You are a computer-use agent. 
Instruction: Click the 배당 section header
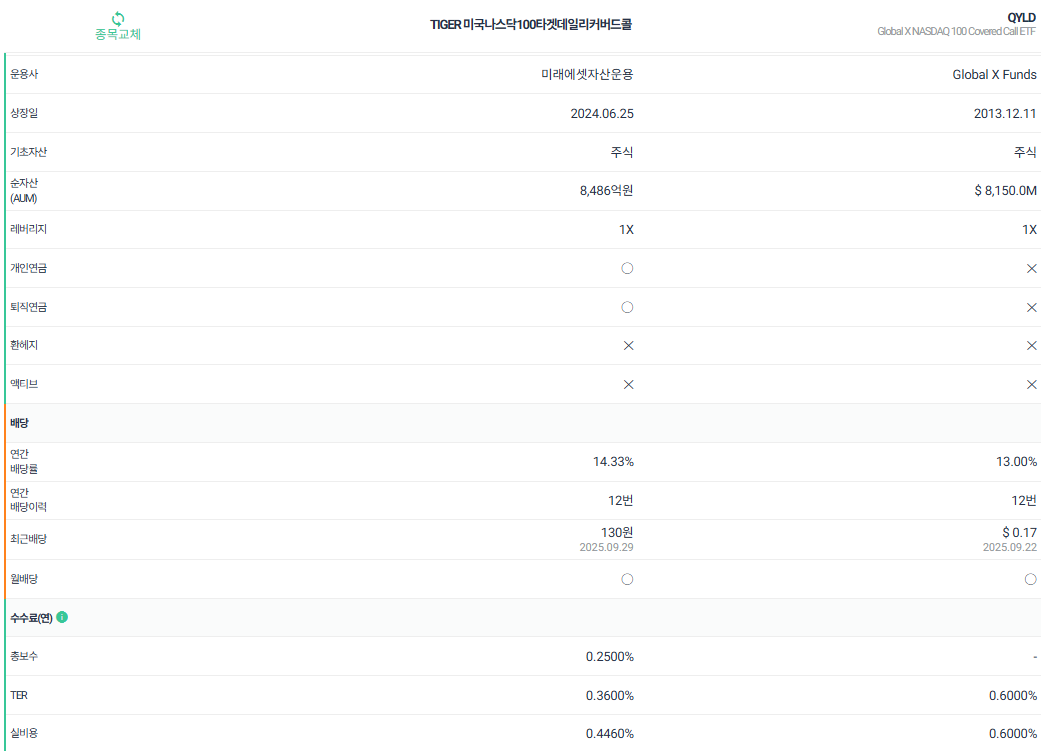[x=19, y=423]
